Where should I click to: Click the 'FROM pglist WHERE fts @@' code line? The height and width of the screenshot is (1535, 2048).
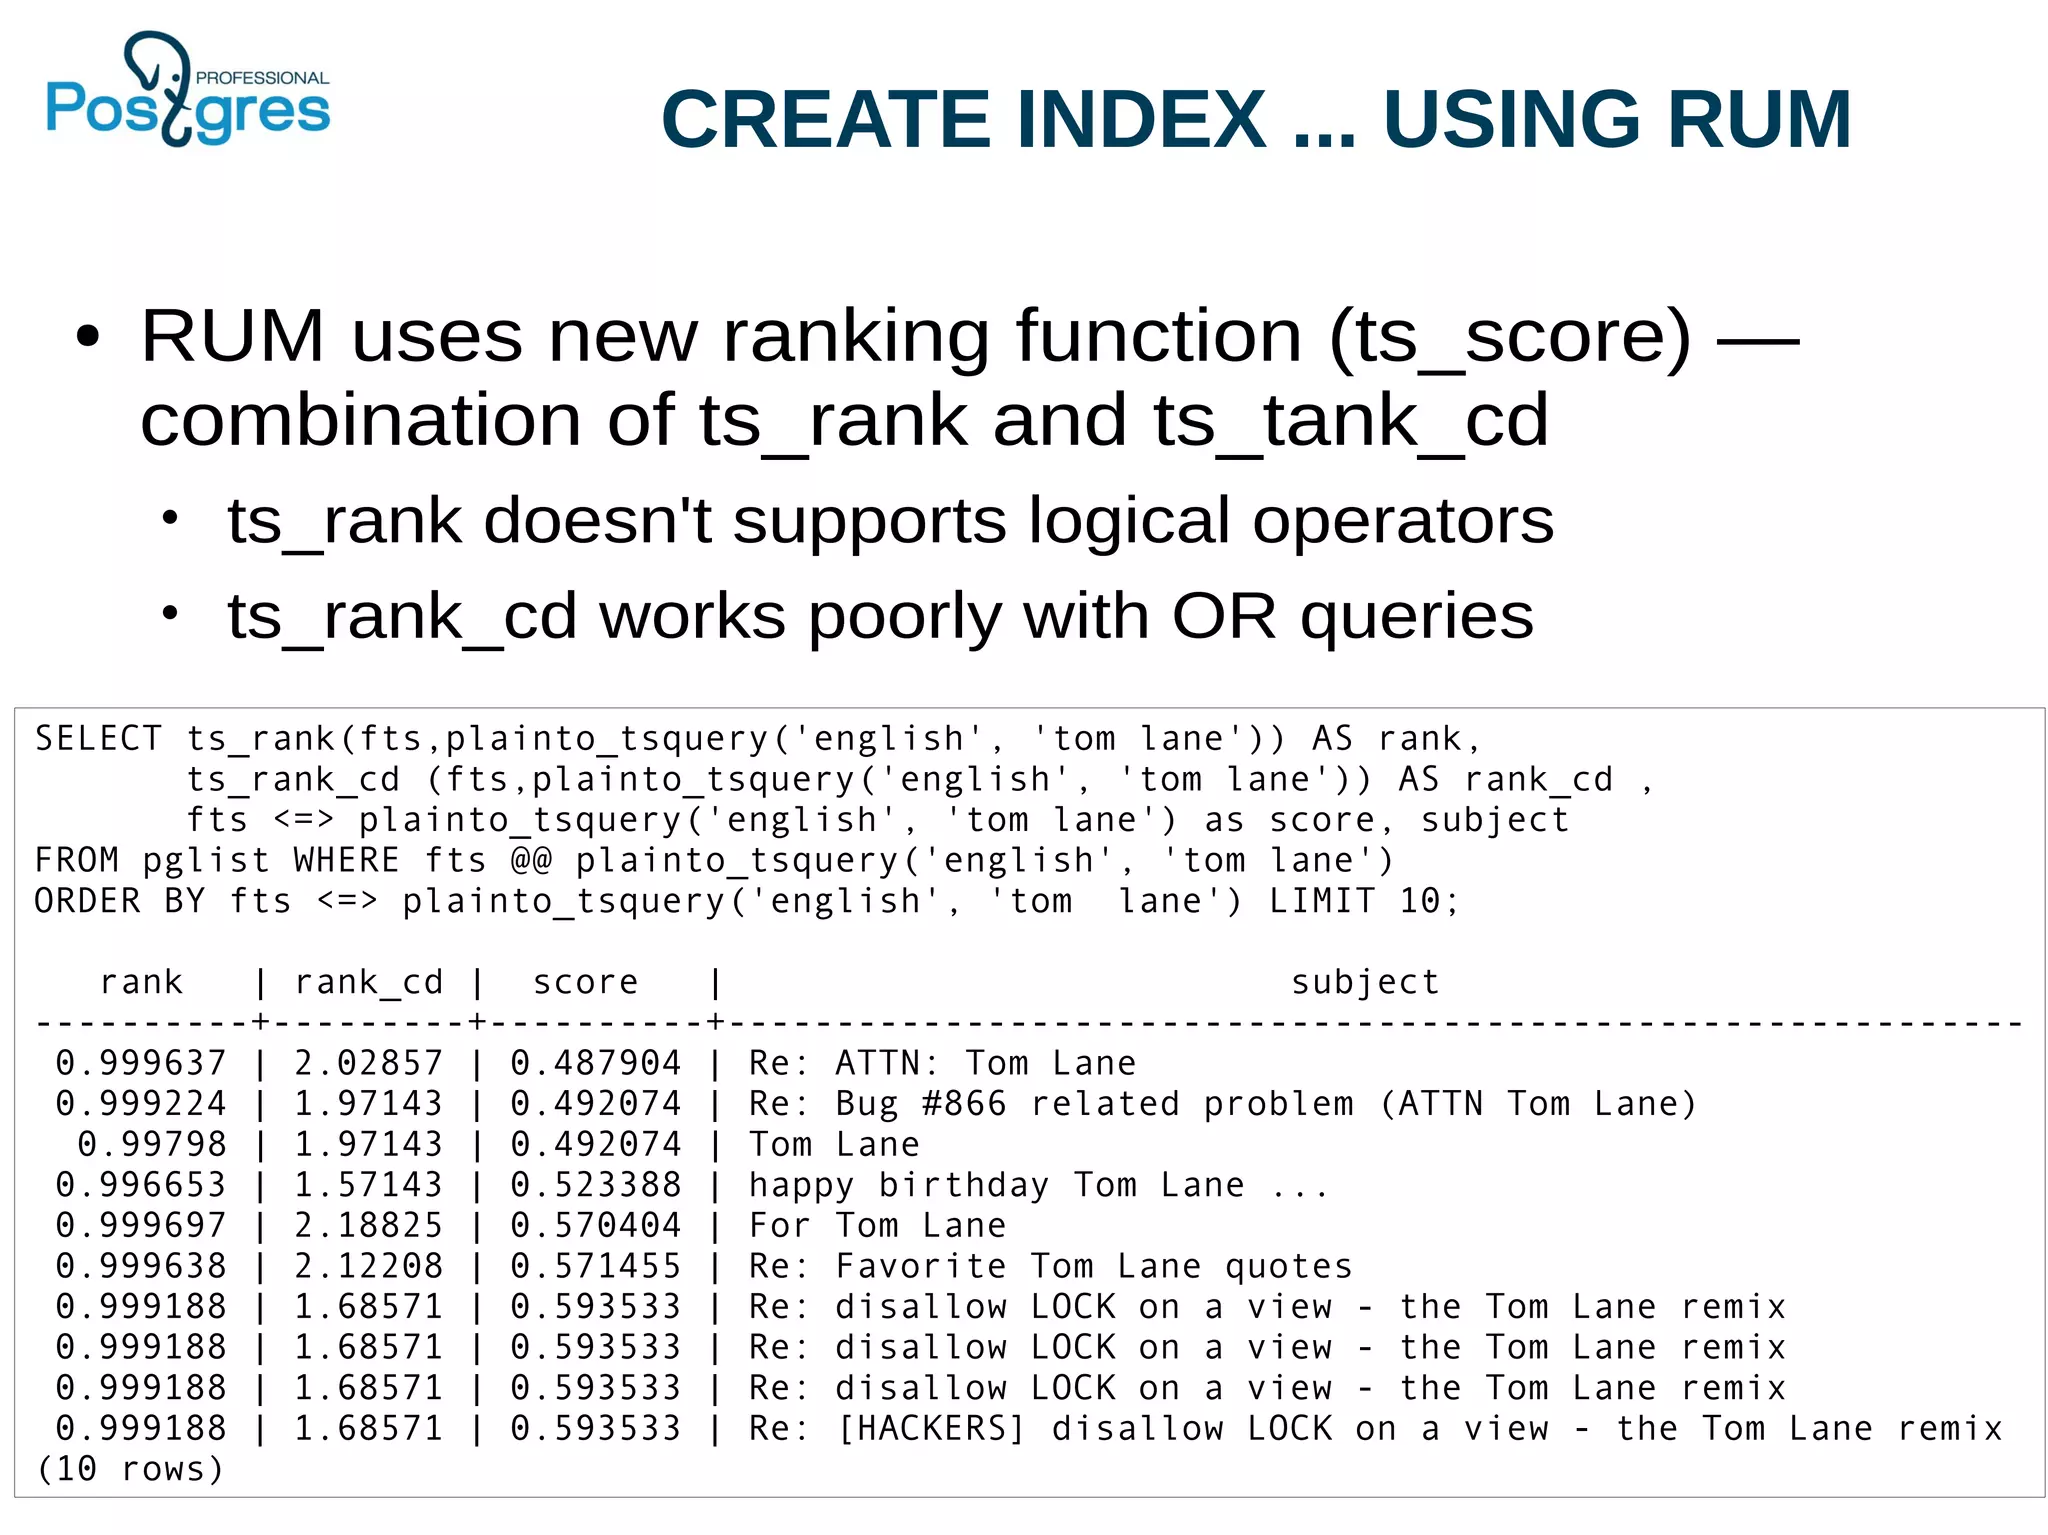click(713, 860)
